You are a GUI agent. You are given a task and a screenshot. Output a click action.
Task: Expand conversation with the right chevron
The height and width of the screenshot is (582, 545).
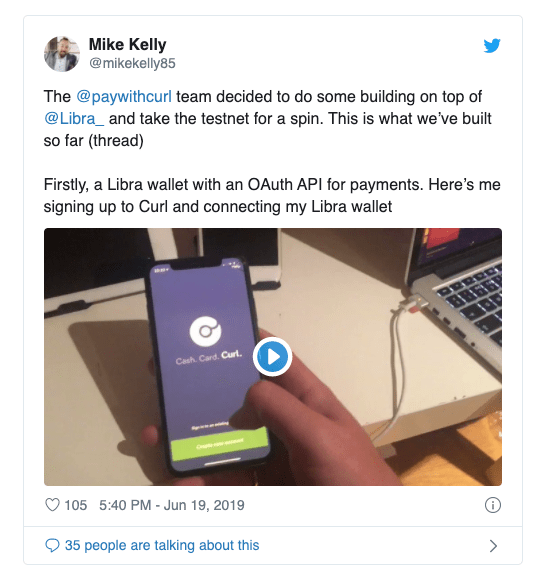tap(493, 546)
